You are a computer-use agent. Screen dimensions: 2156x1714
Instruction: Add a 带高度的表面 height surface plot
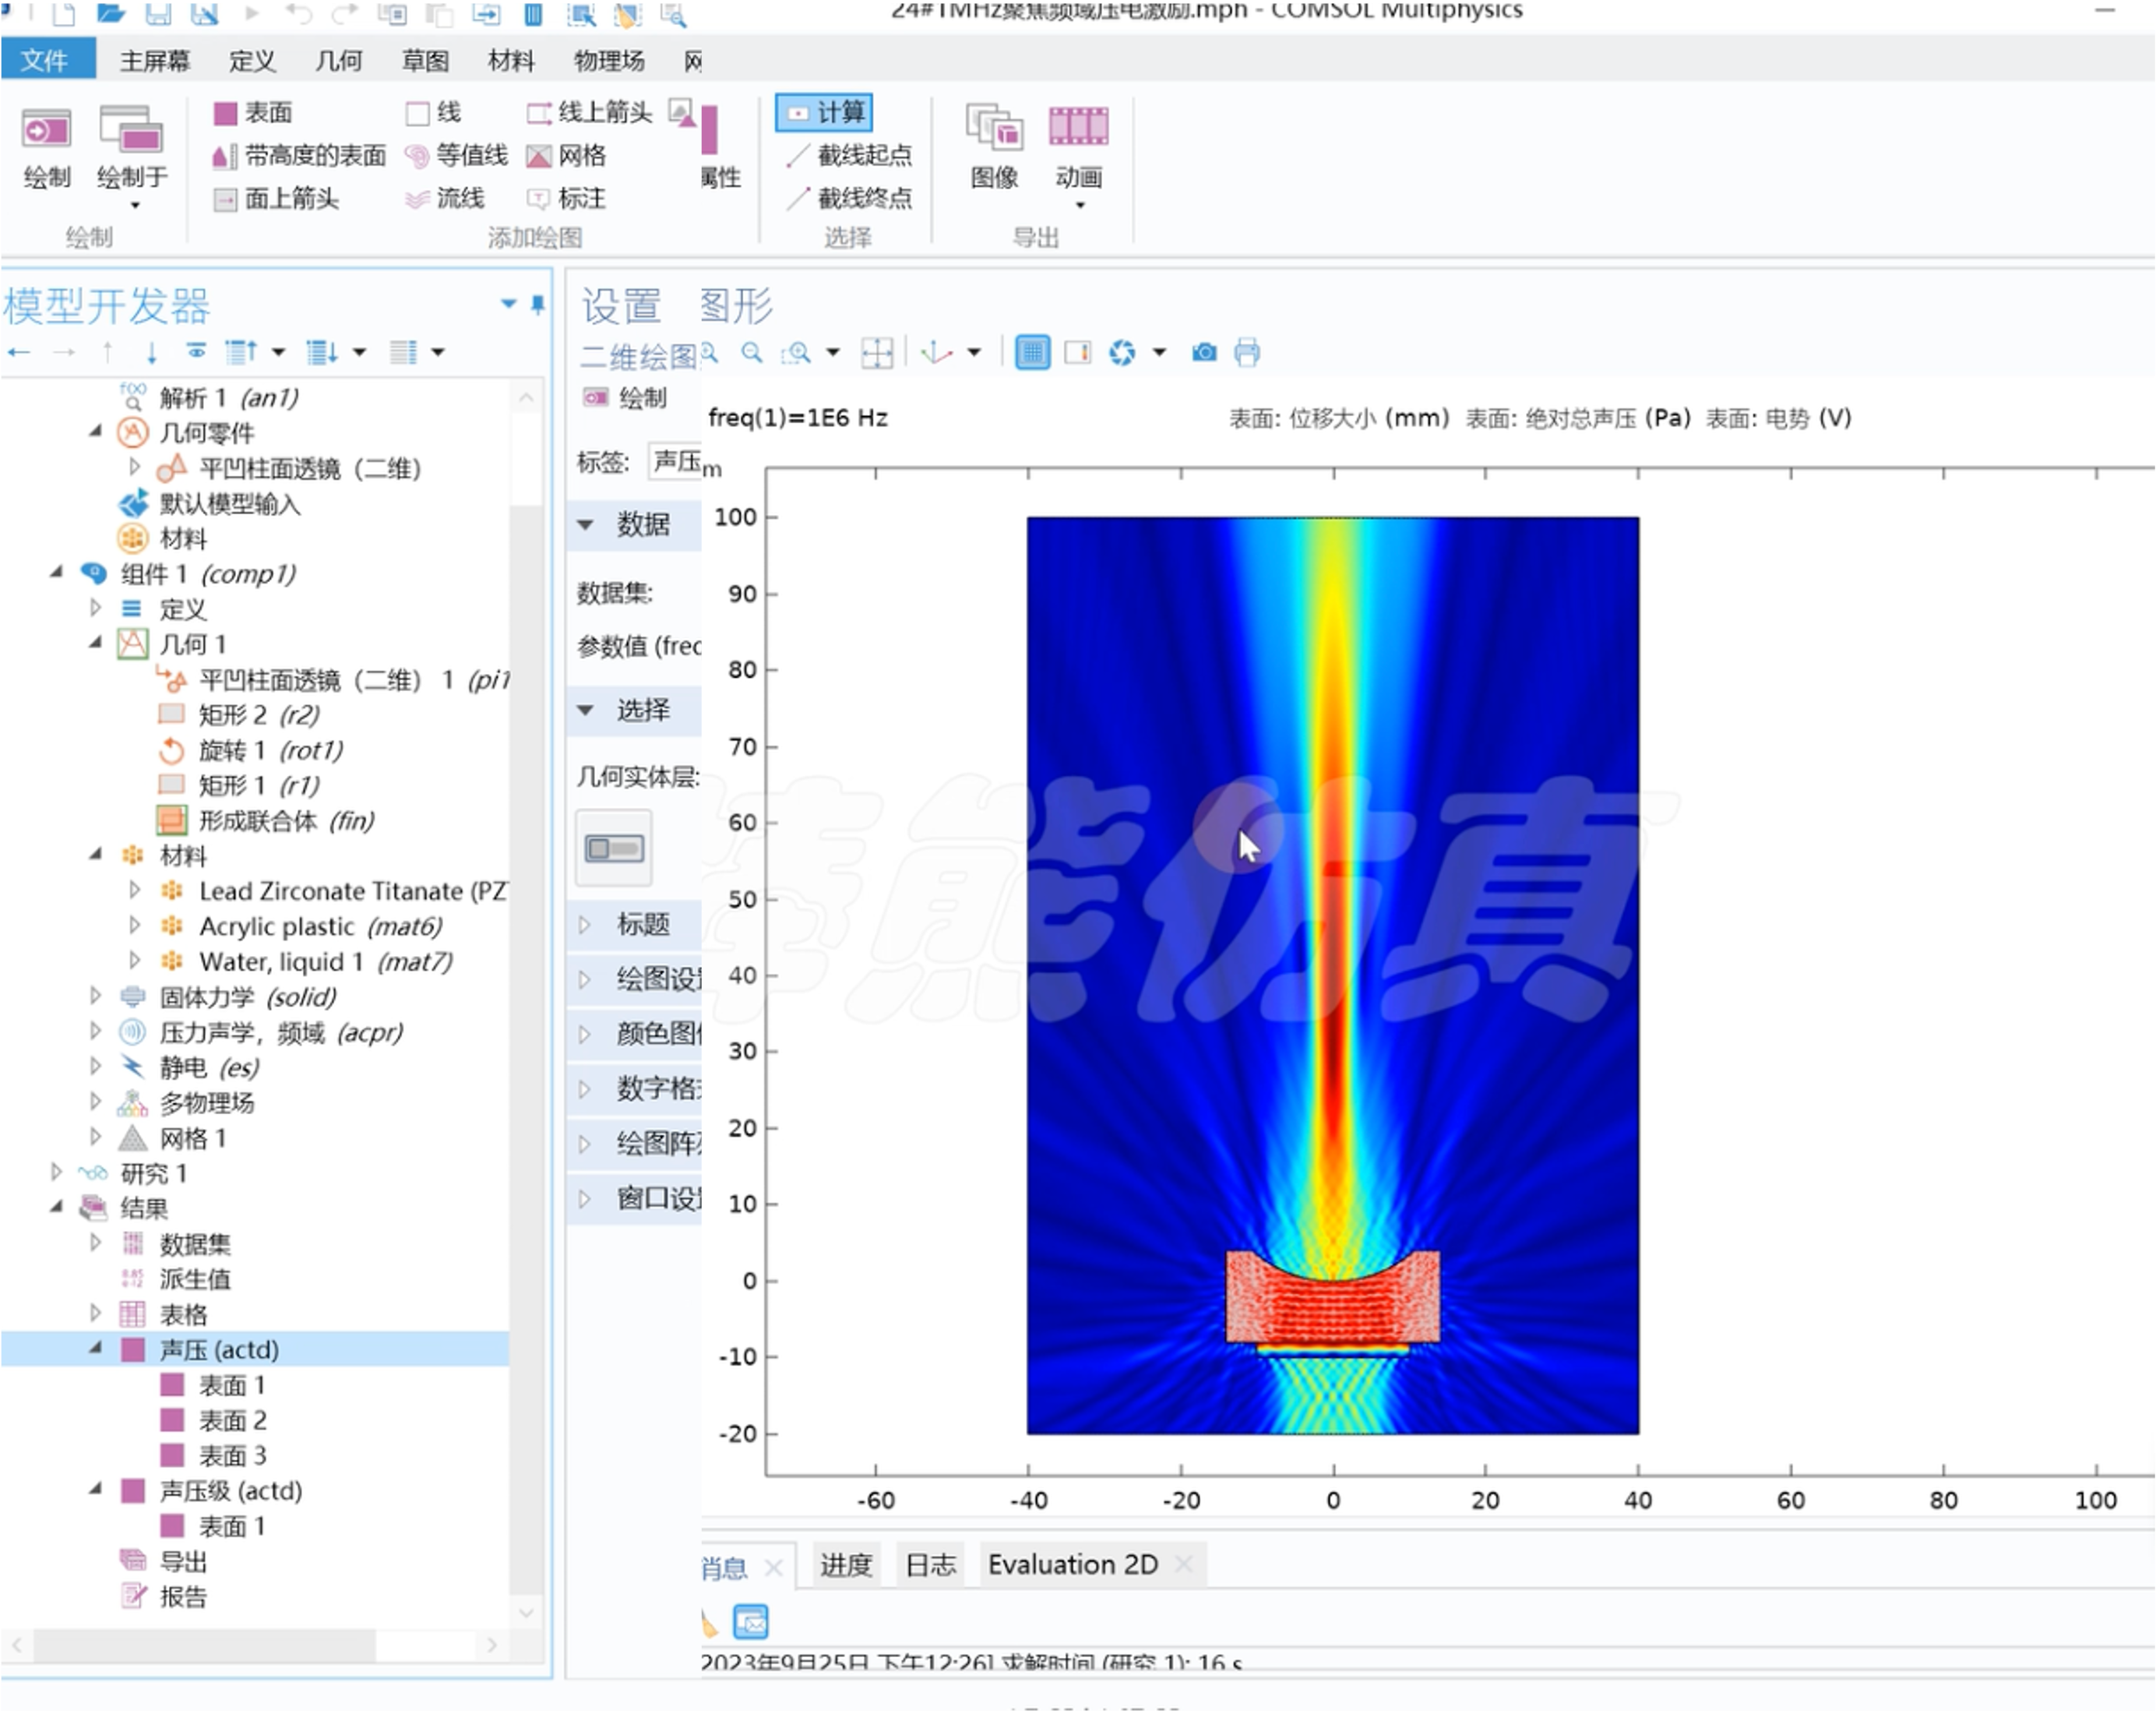300,156
